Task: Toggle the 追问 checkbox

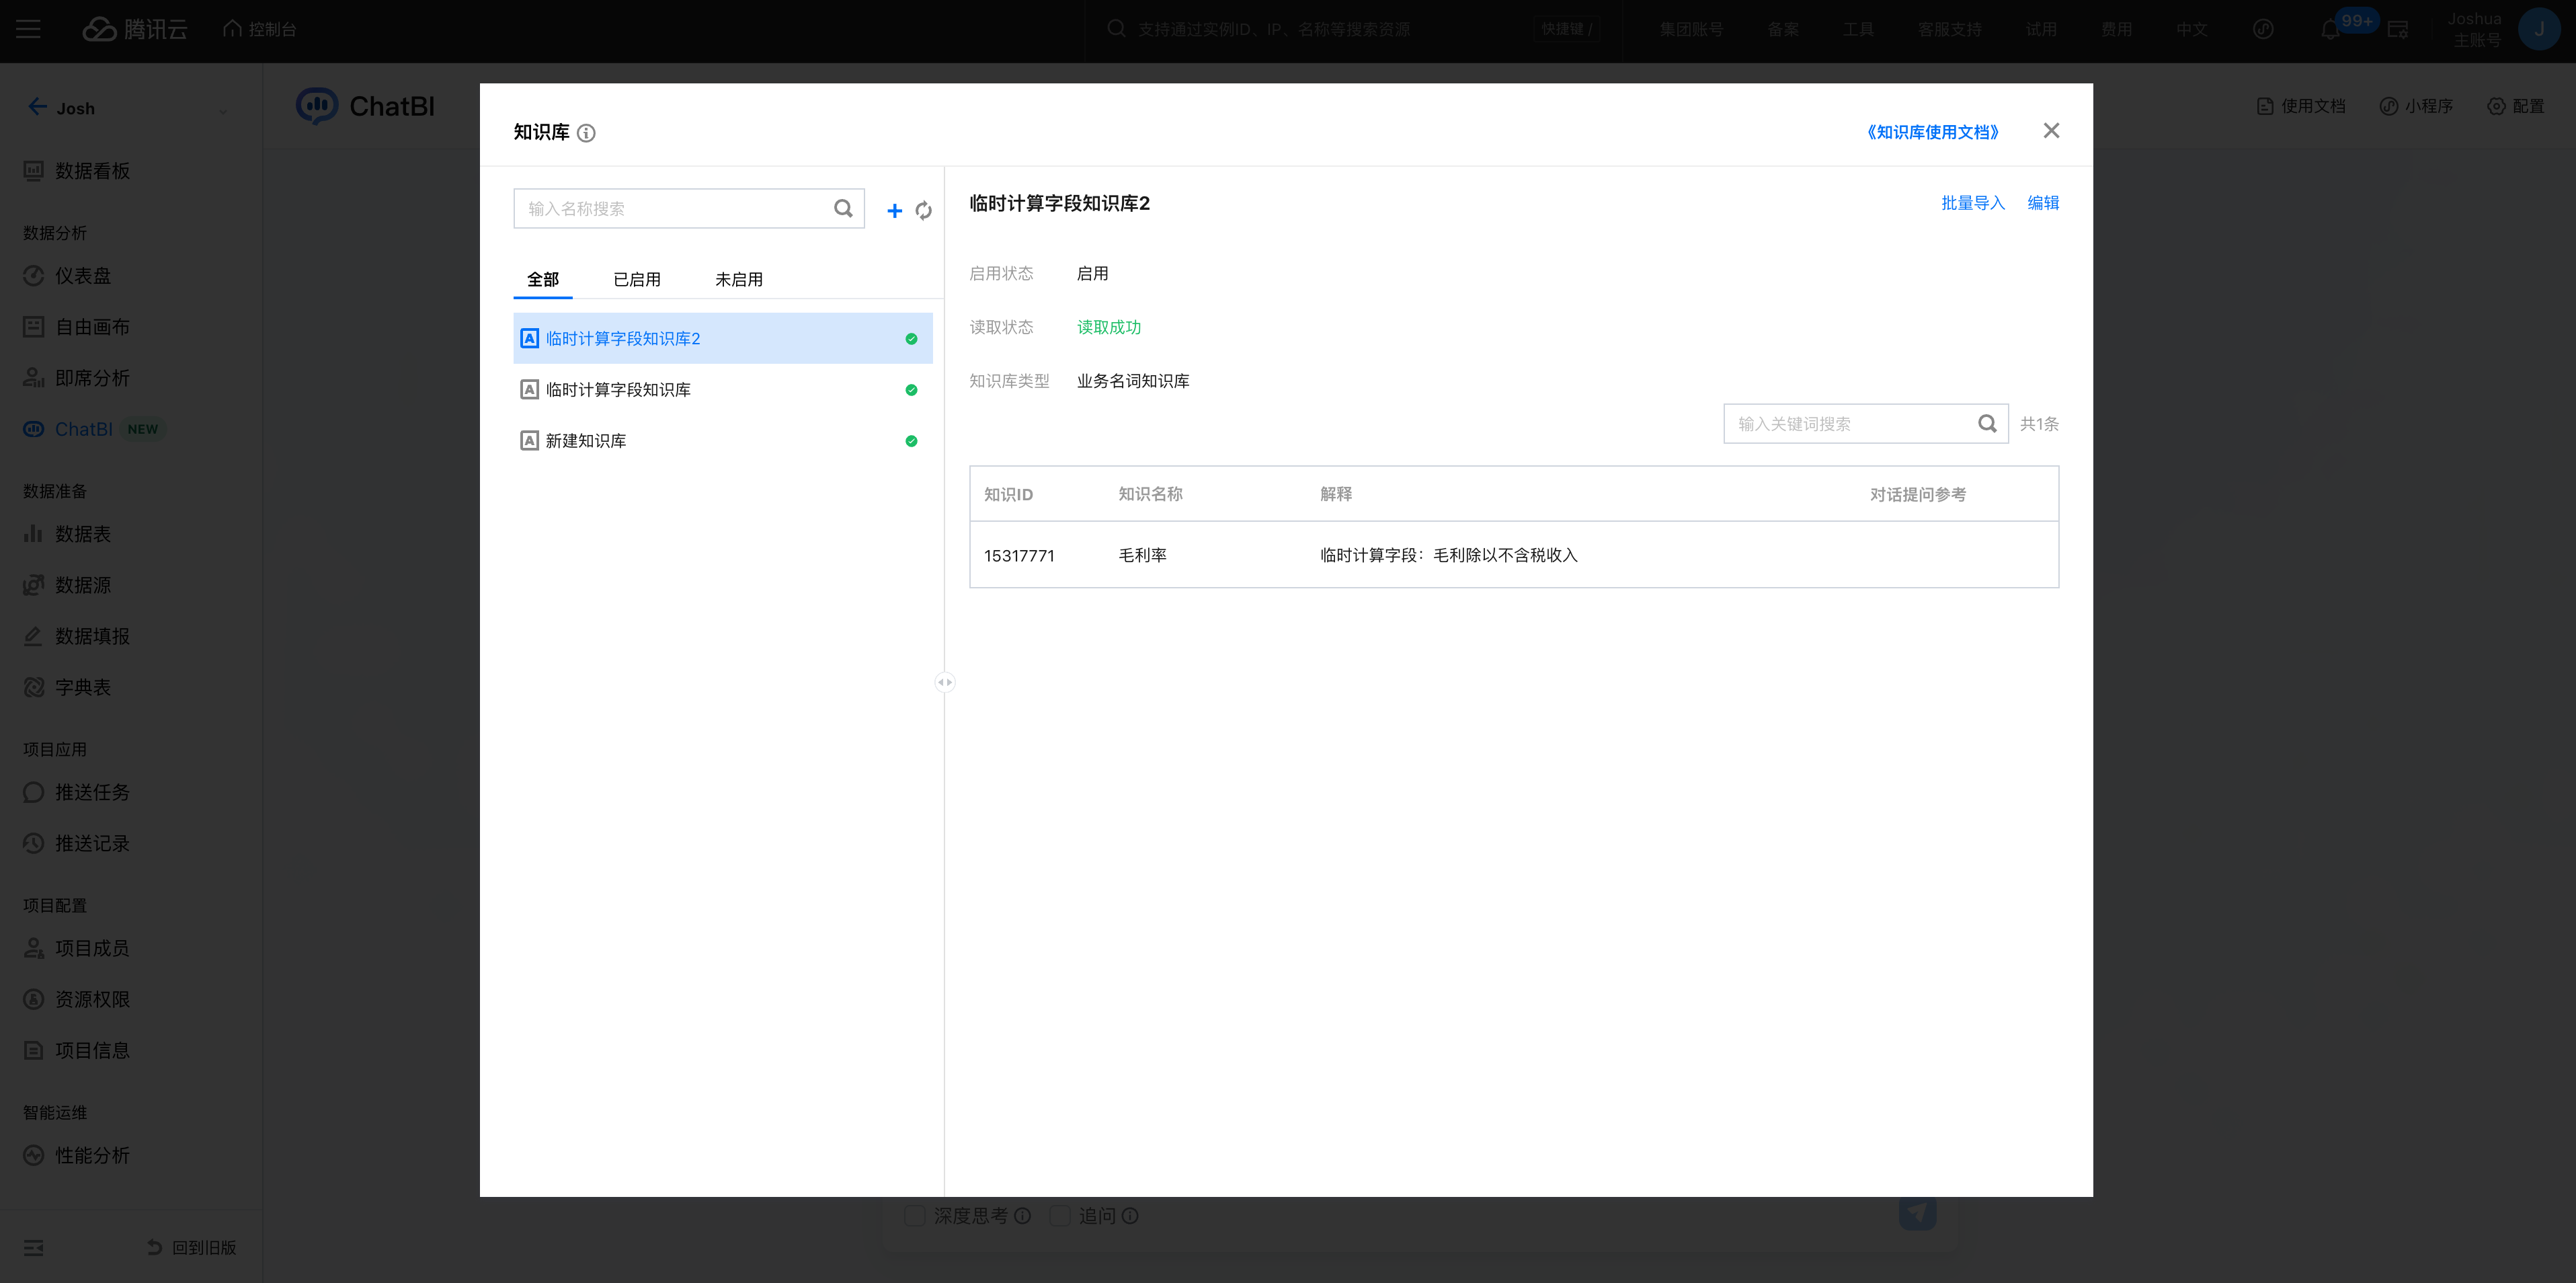Action: (1060, 1215)
